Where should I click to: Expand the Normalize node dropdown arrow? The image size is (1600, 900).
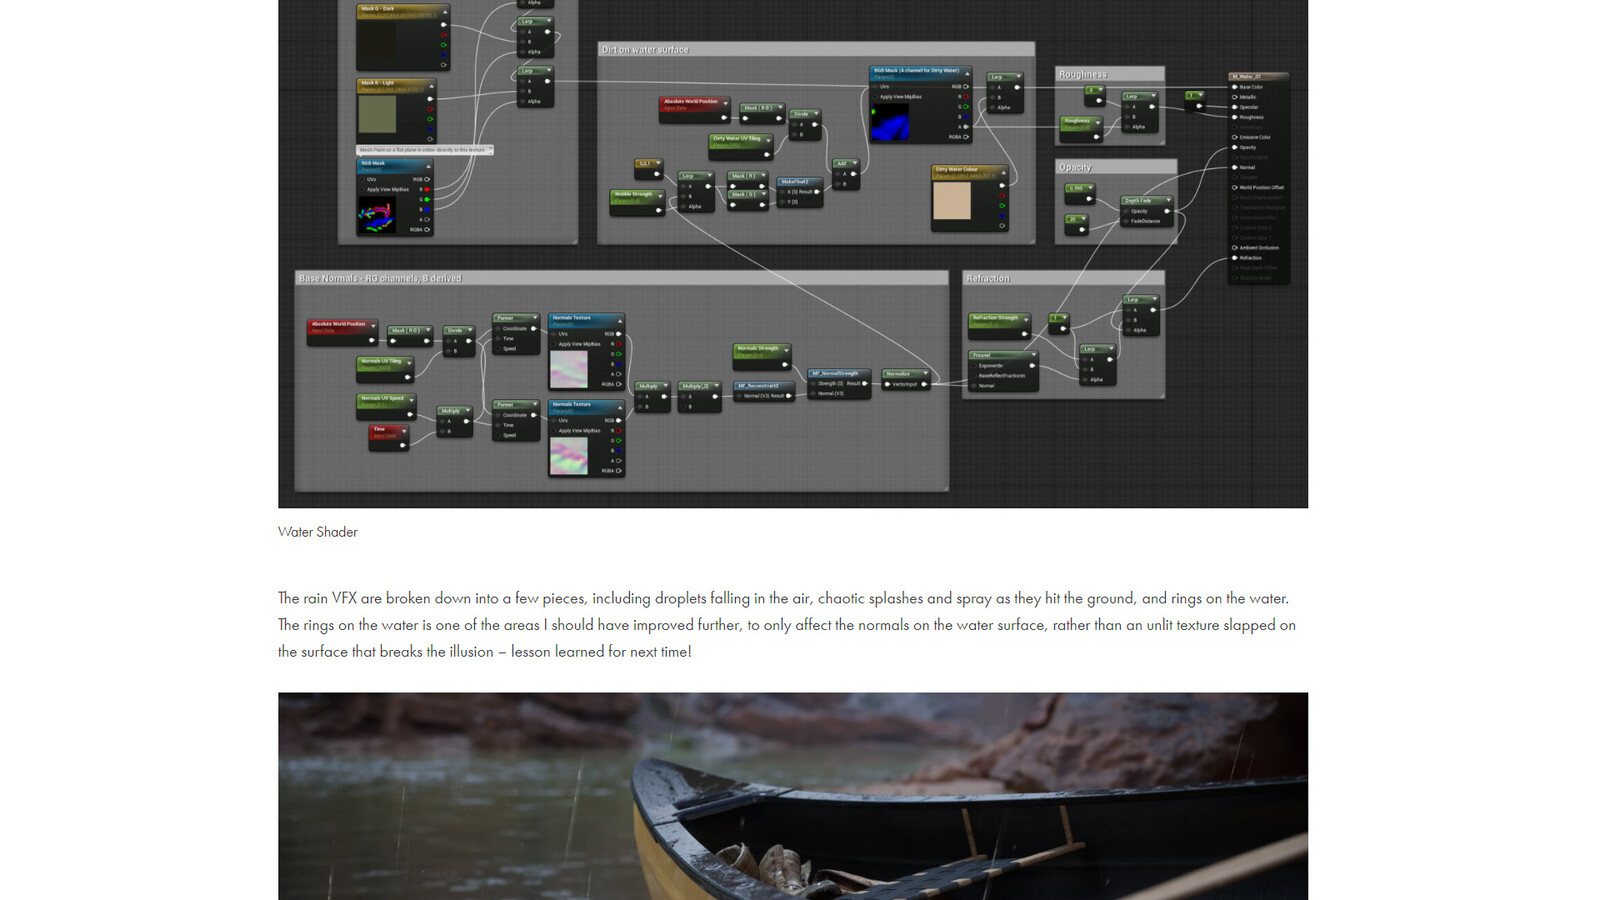click(924, 374)
